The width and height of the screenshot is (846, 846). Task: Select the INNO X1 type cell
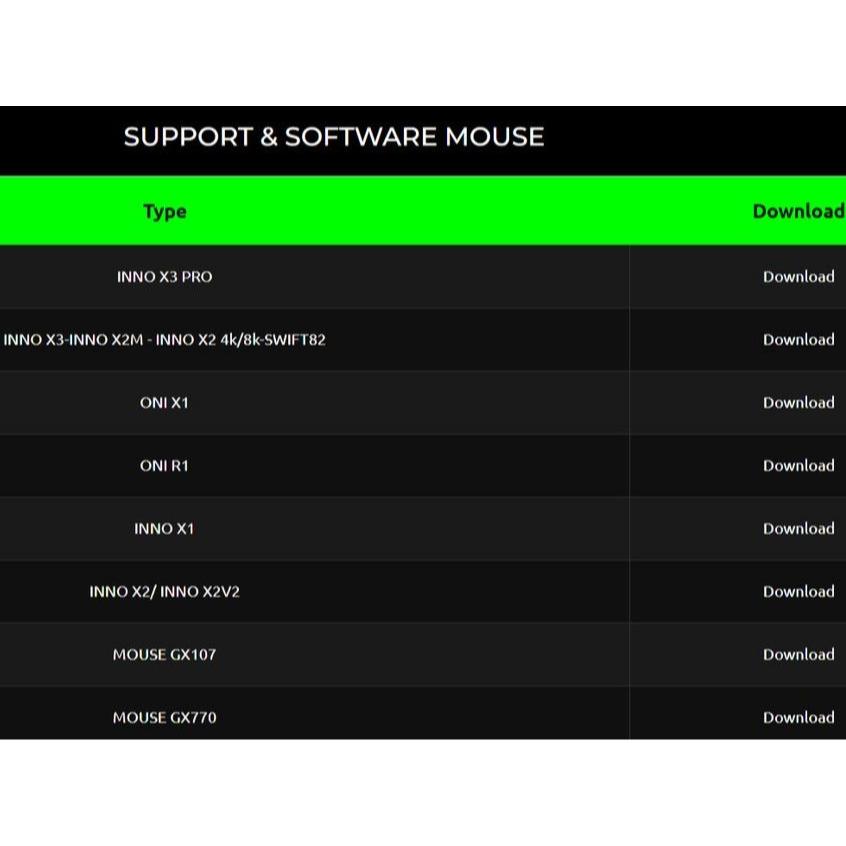pyautogui.click(x=165, y=529)
